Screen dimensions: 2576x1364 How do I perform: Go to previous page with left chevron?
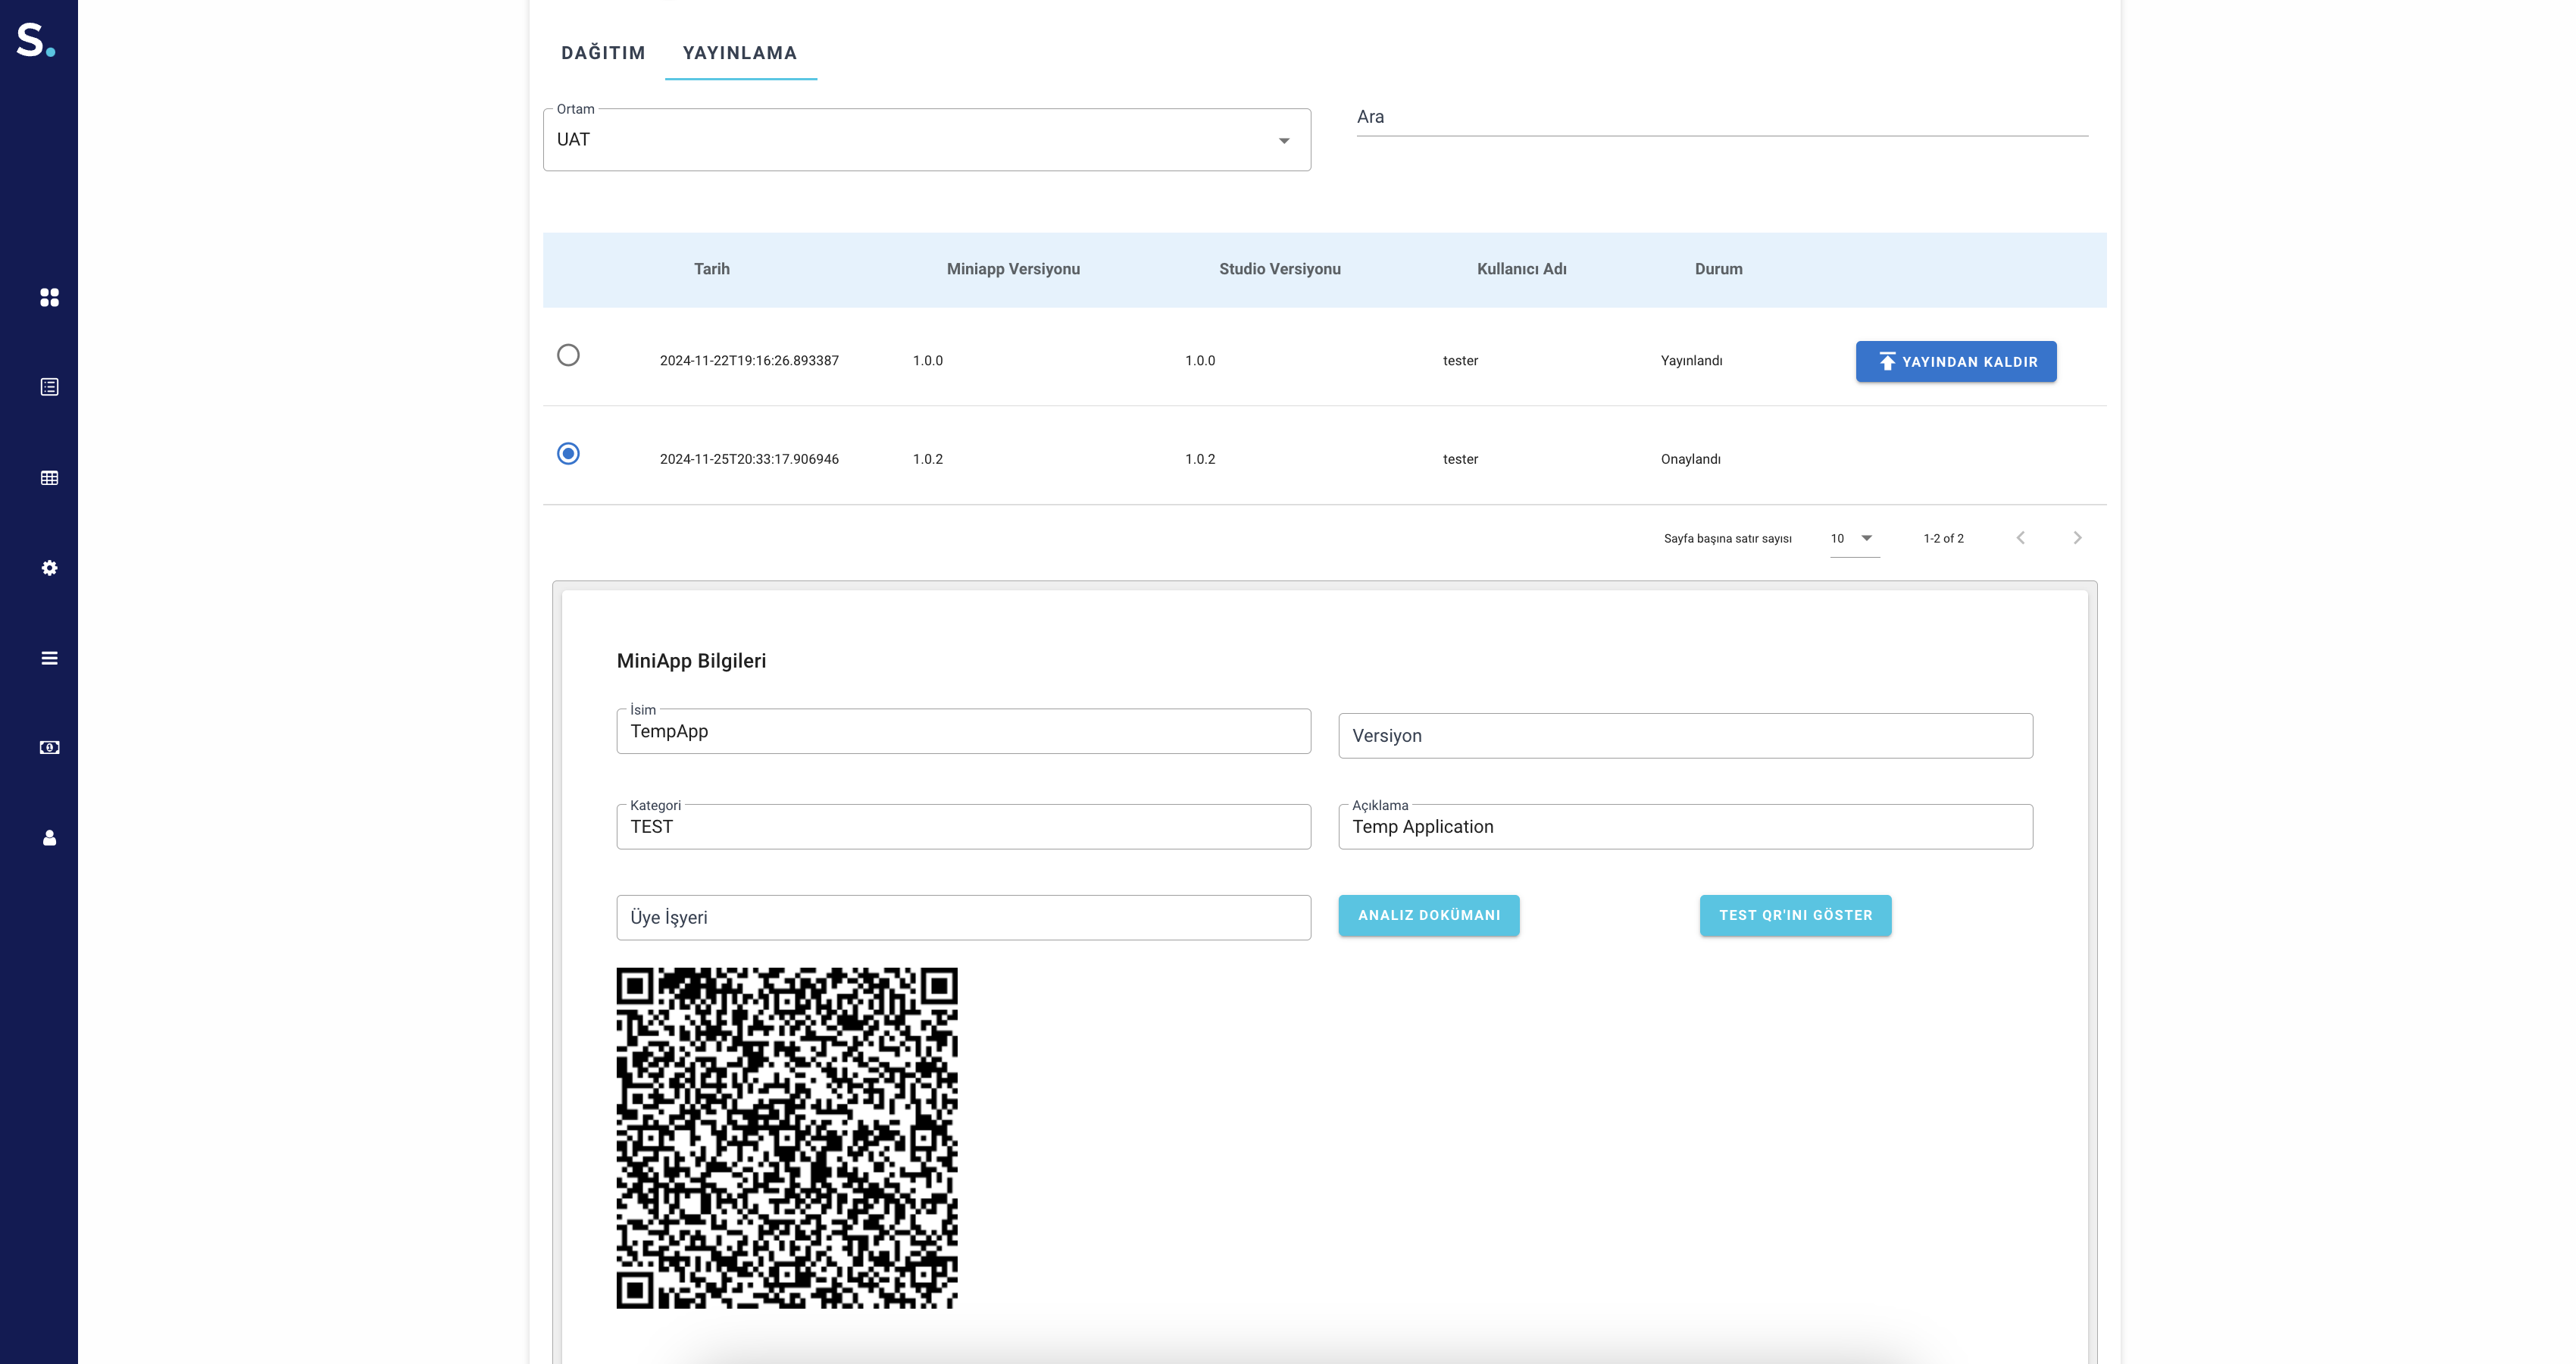pyautogui.click(x=2020, y=538)
